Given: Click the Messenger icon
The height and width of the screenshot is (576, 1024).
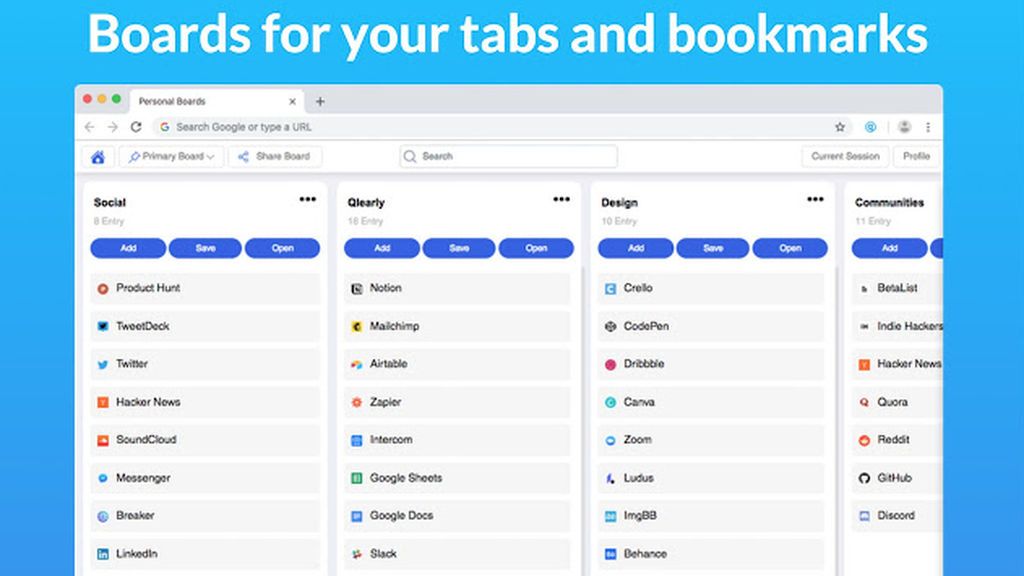Looking at the screenshot, I should 103,478.
